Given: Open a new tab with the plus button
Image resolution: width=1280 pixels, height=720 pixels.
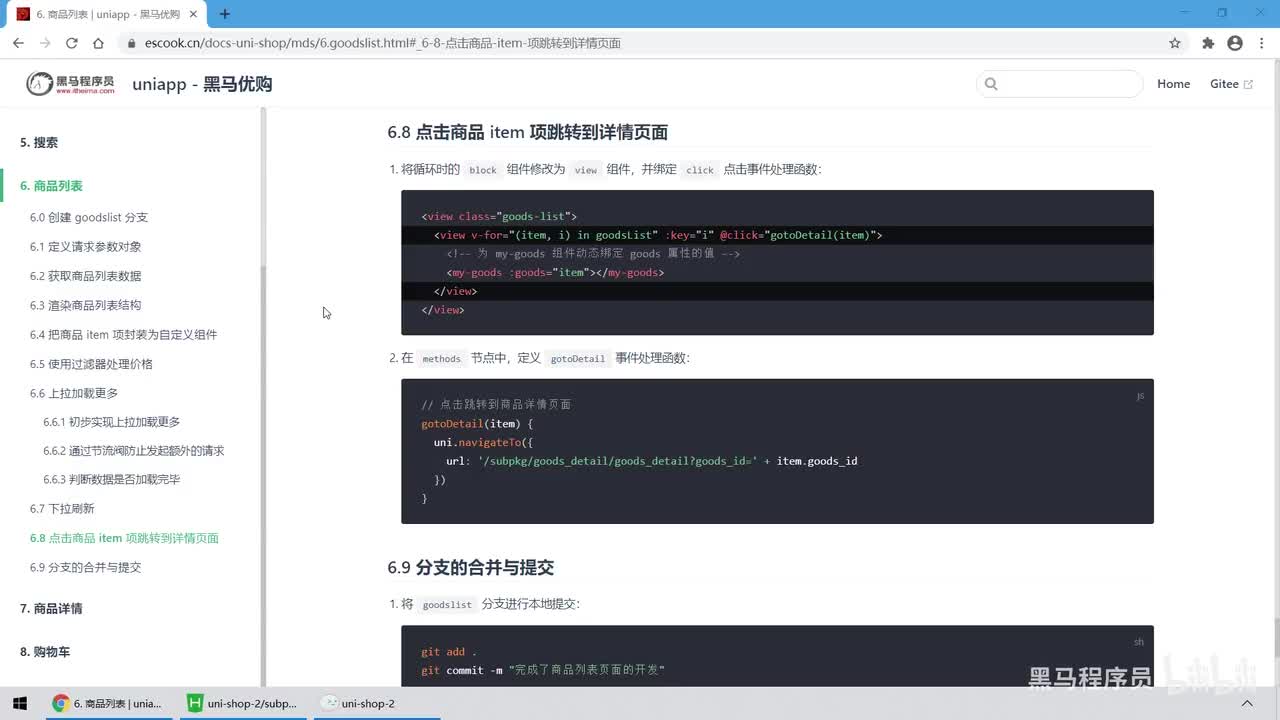Looking at the screenshot, I should click(224, 14).
